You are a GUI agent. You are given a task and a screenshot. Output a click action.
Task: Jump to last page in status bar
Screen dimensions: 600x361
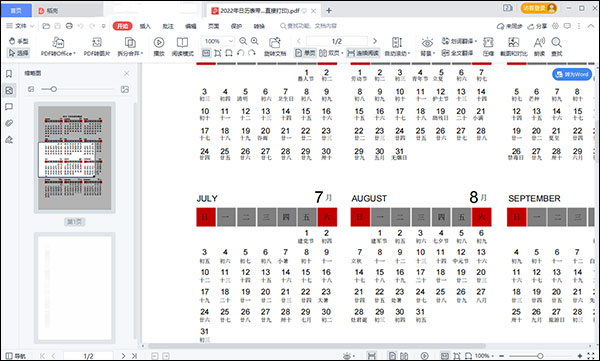tap(134, 356)
